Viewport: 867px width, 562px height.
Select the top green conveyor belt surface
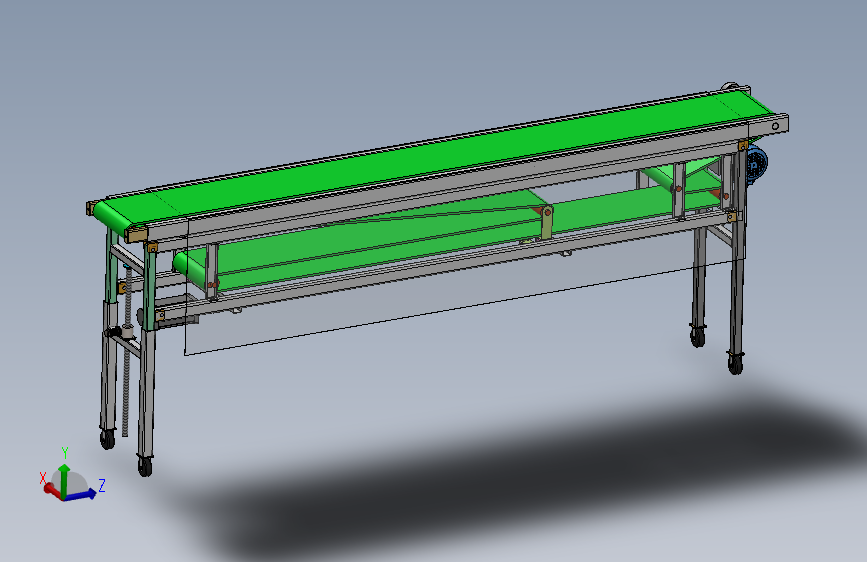437,160
